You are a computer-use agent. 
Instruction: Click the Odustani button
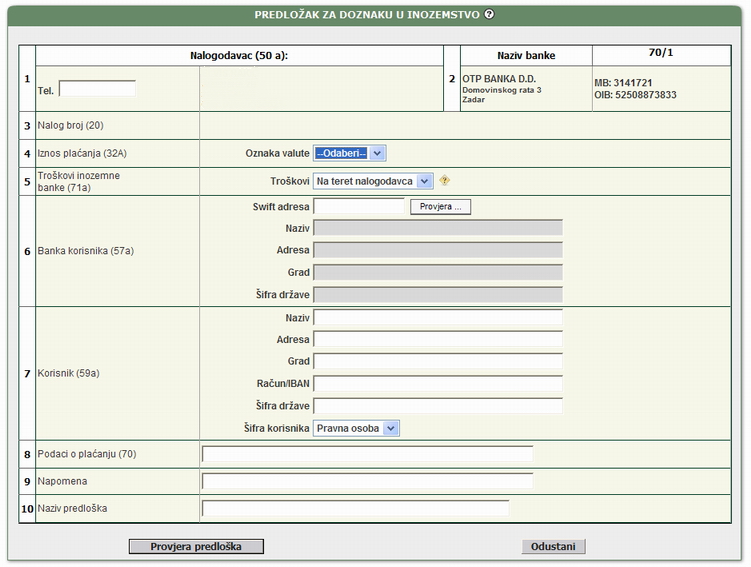(553, 547)
